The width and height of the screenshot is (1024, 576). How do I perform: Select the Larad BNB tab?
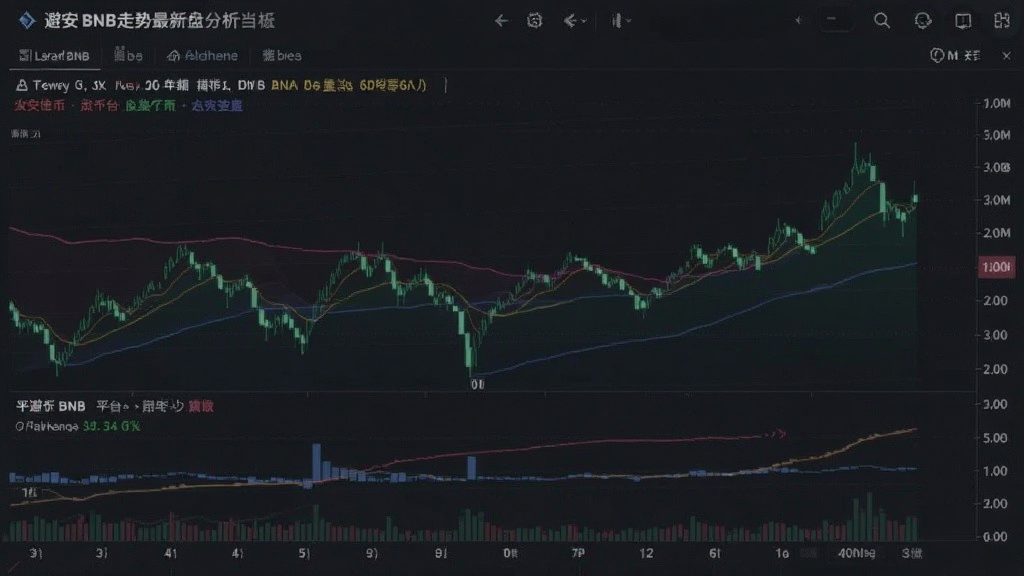54,56
